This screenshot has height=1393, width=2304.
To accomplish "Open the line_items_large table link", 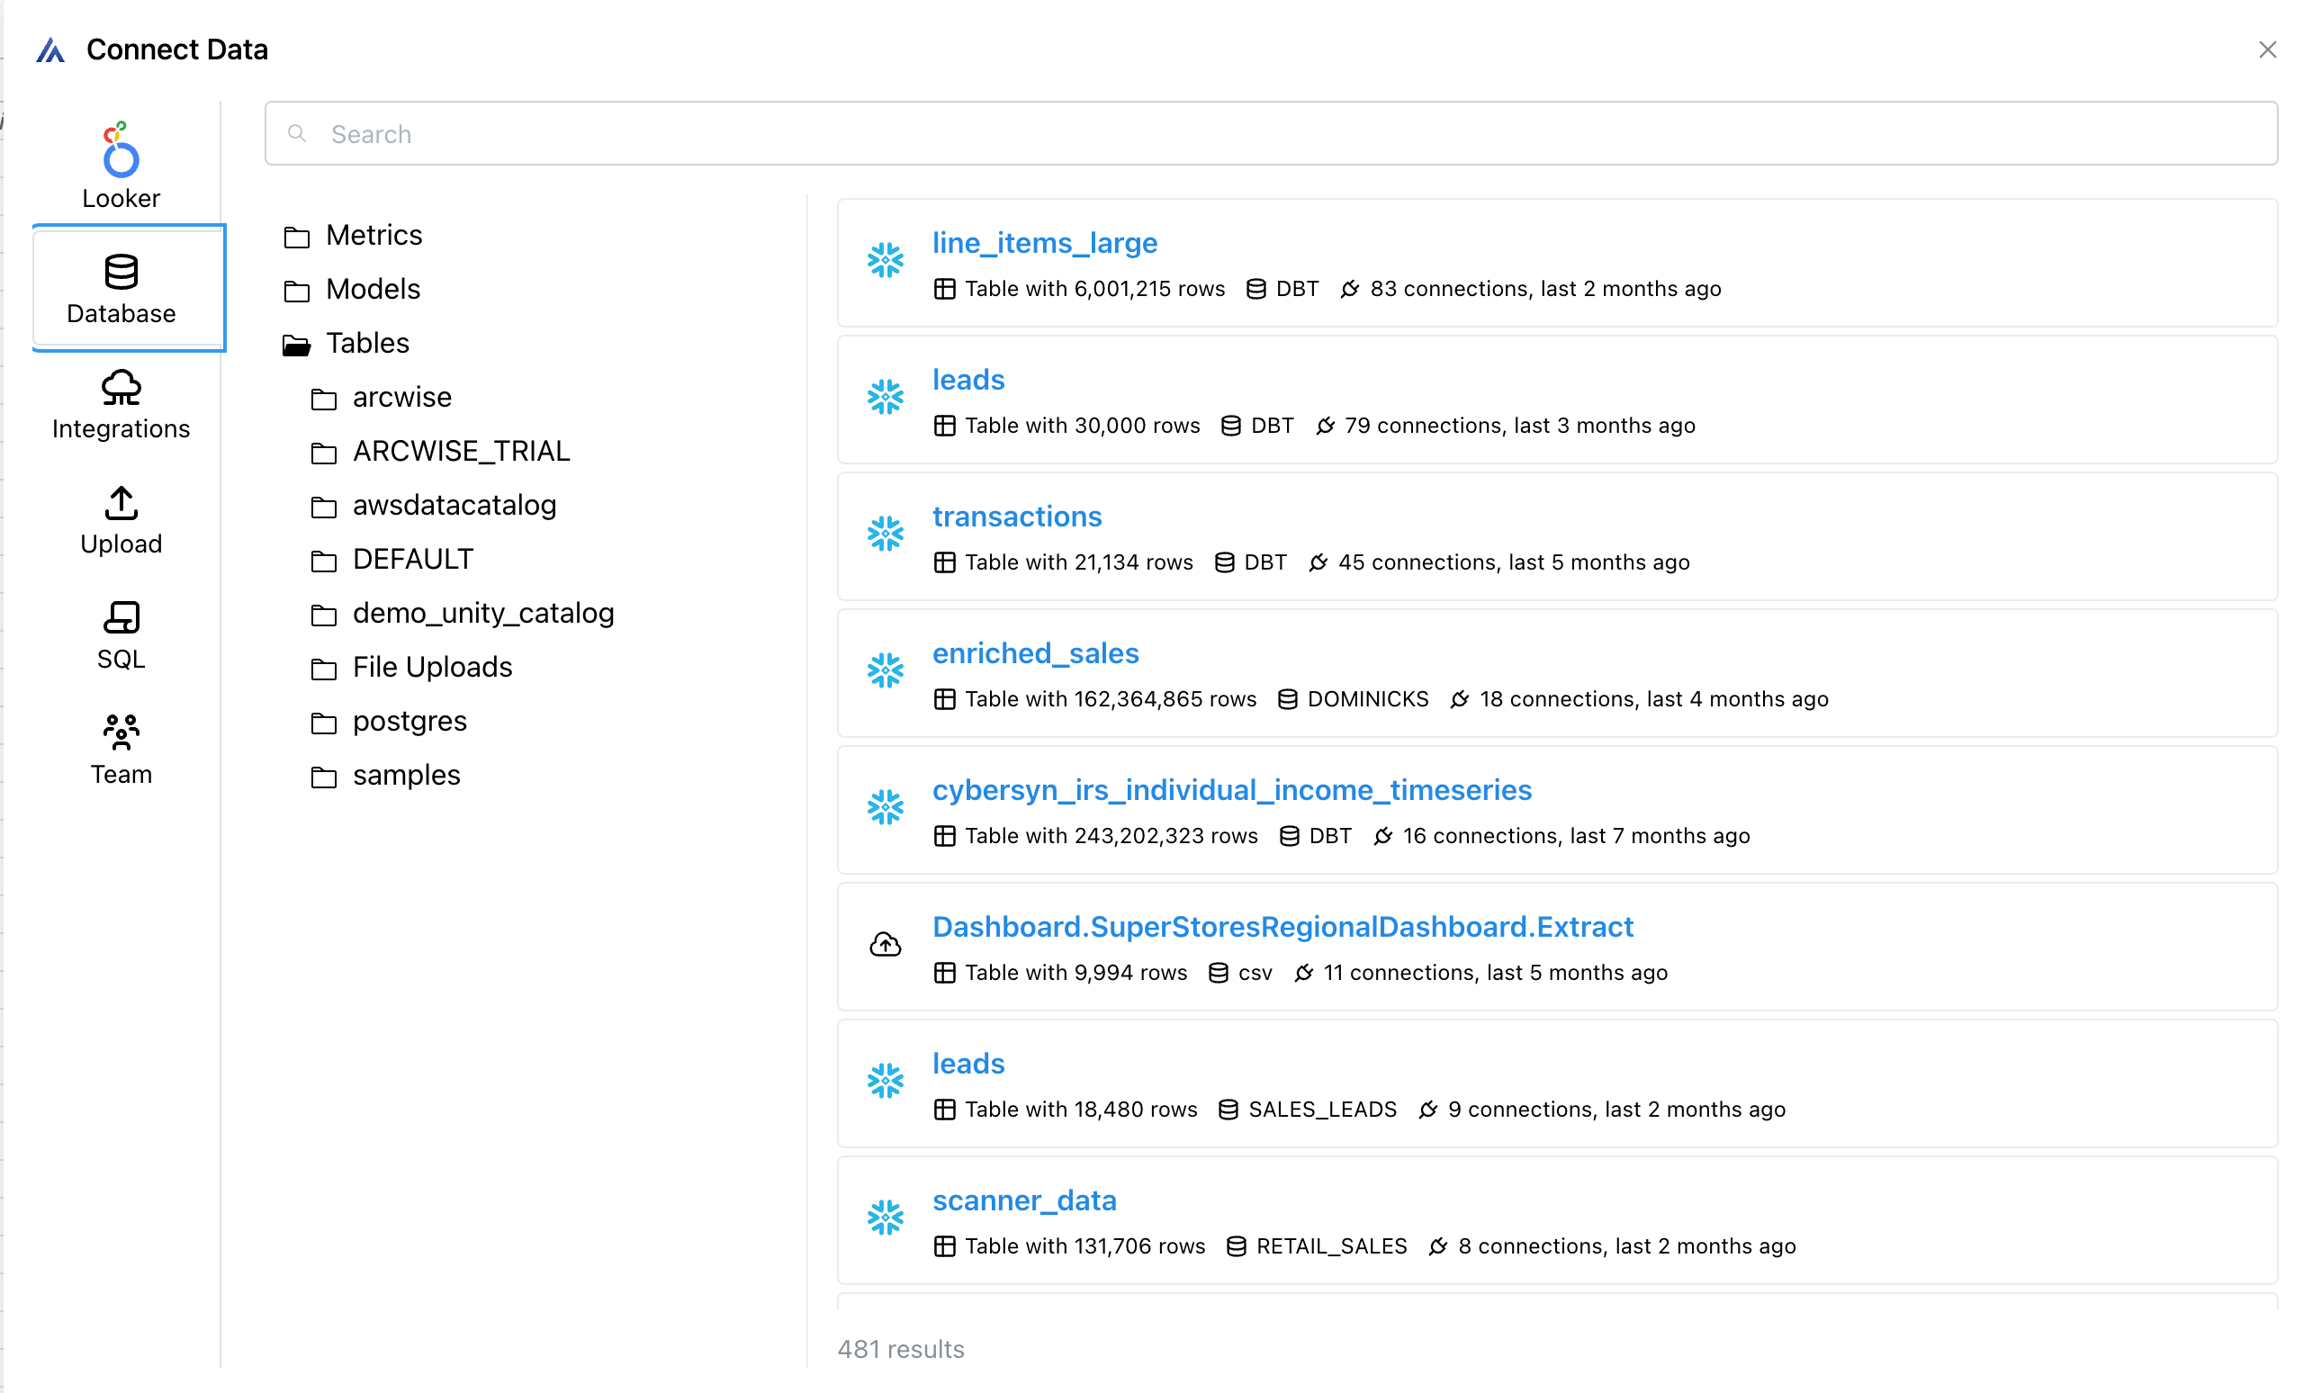I will pyautogui.click(x=1044, y=243).
